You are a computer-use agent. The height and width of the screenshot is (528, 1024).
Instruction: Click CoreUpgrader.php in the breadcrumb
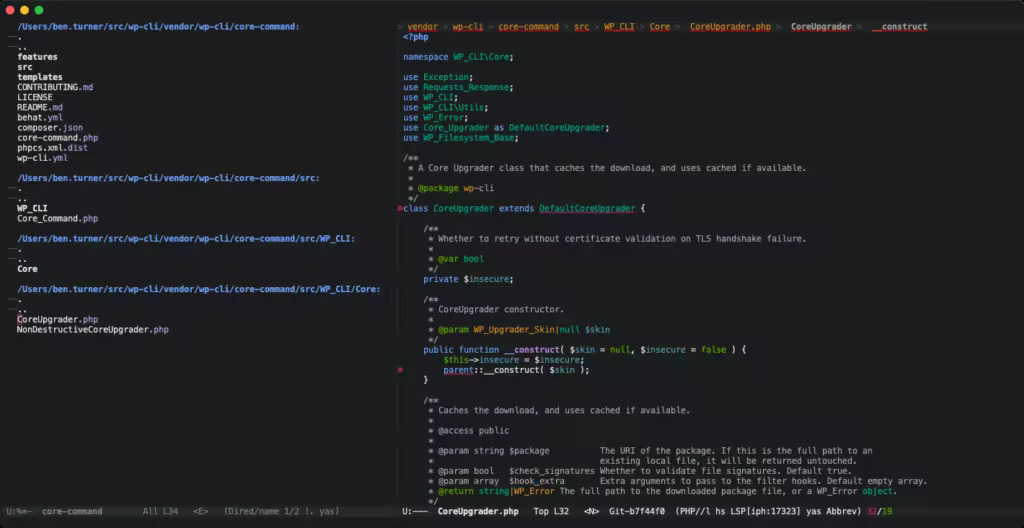tap(730, 27)
